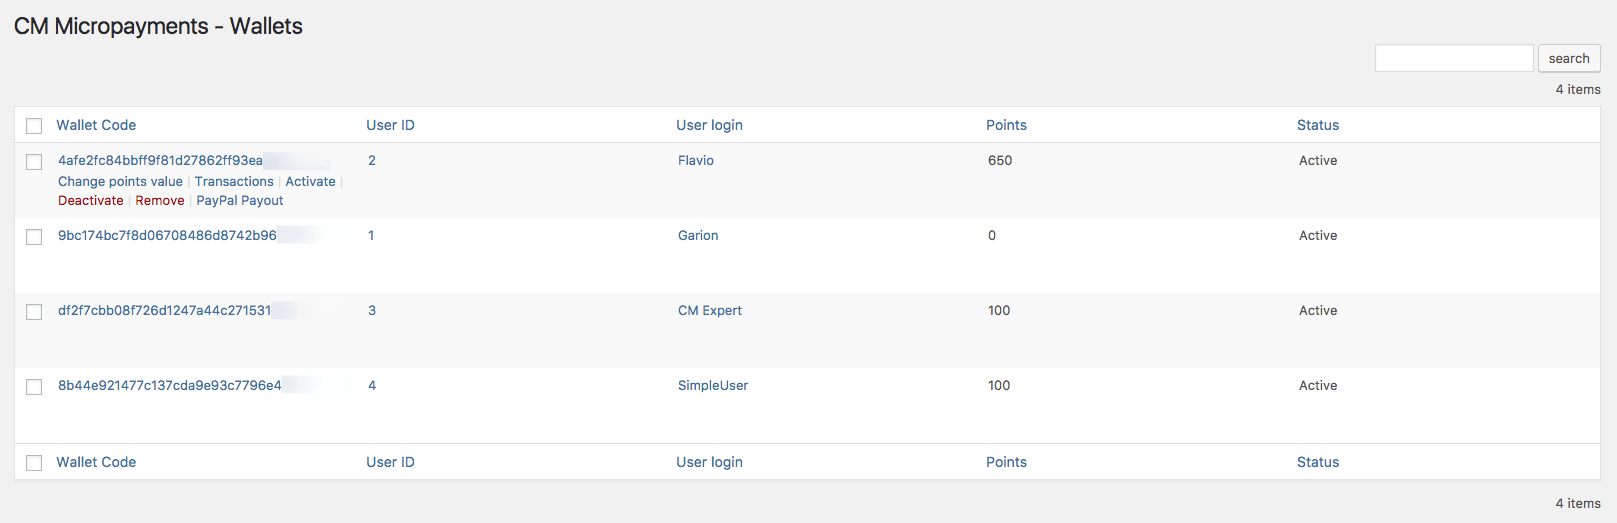Focus the wallet search text field
The width and height of the screenshot is (1617, 523).
pos(1453,58)
